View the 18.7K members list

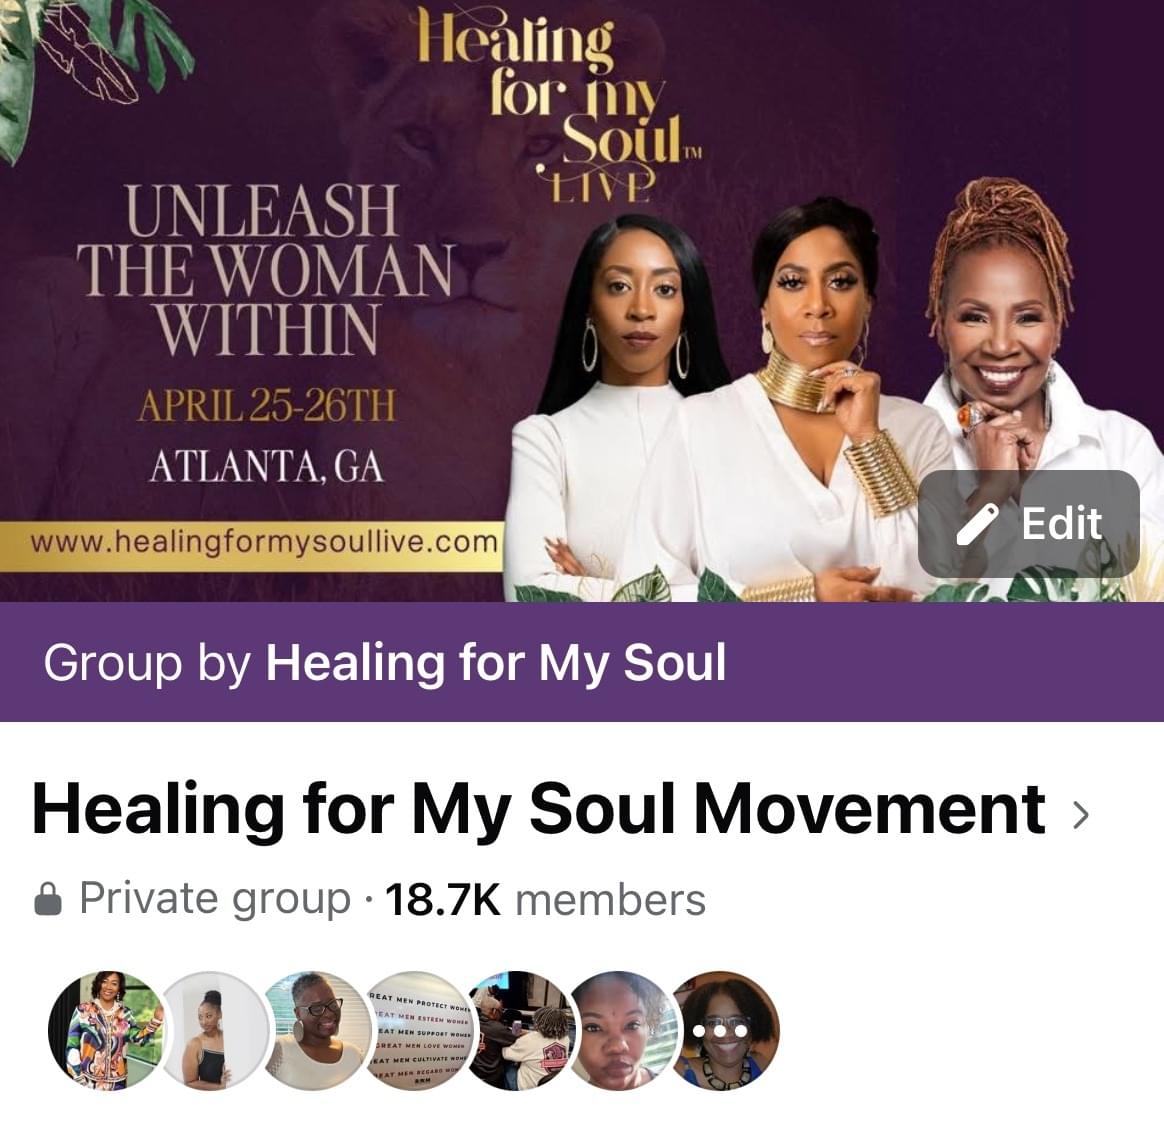(x=546, y=899)
